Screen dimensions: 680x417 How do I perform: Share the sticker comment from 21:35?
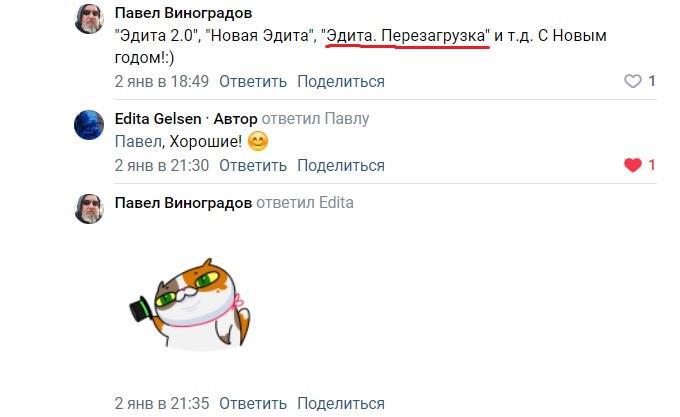(341, 404)
